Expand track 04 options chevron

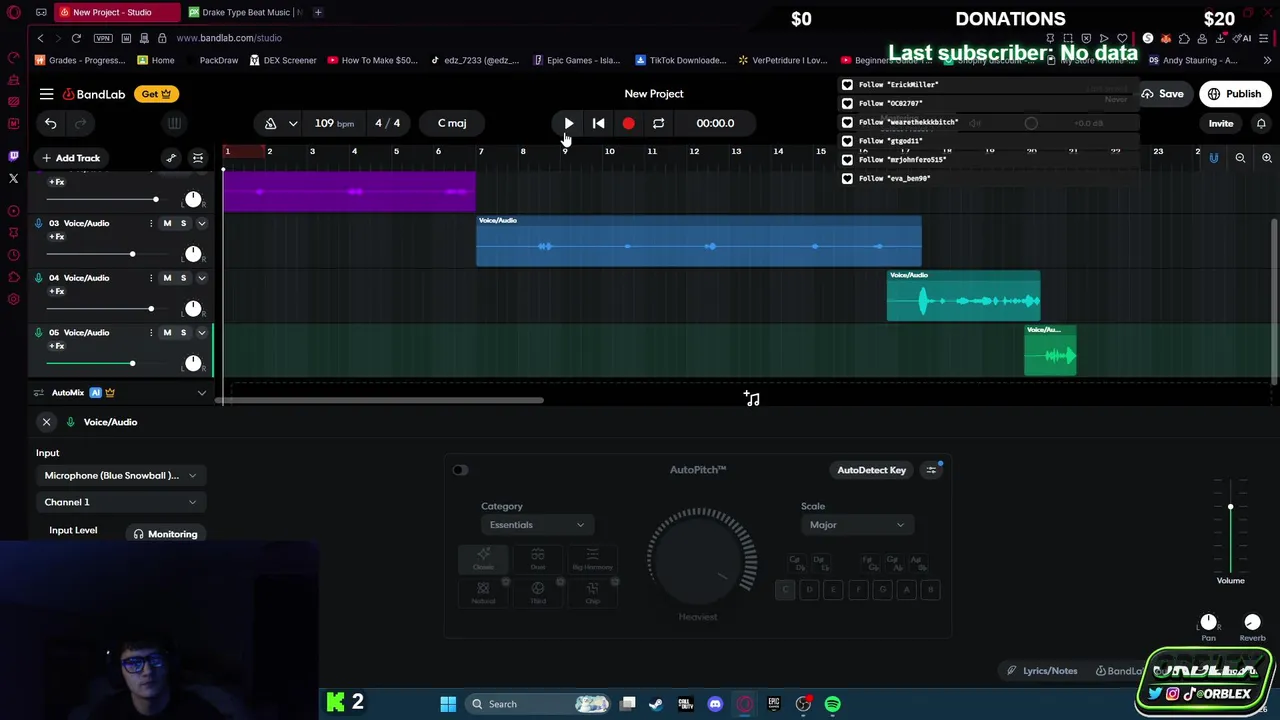[201, 278]
